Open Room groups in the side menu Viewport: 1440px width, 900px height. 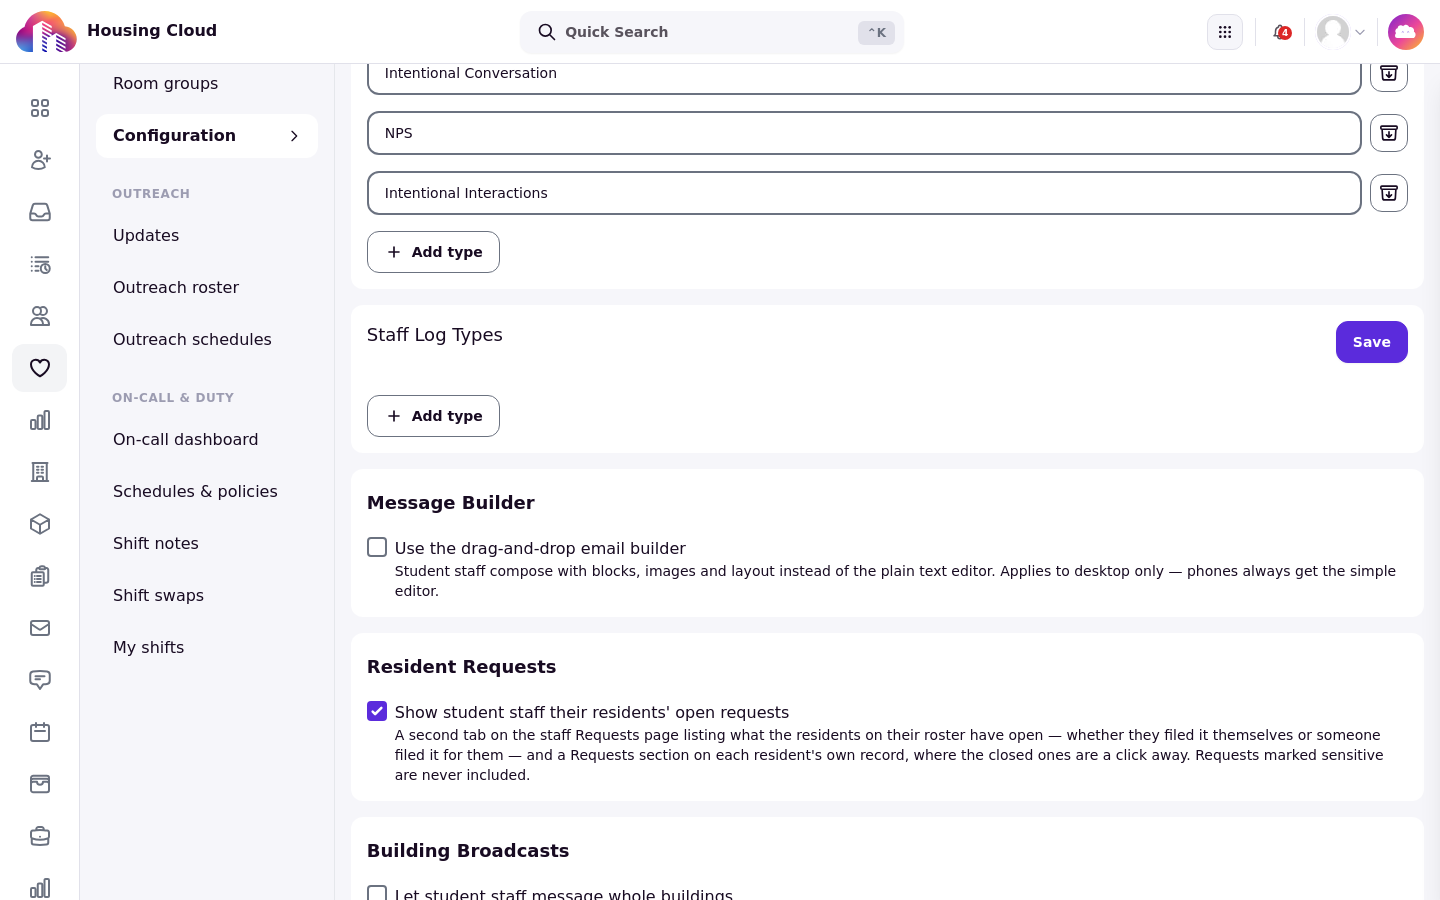[166, 84]
